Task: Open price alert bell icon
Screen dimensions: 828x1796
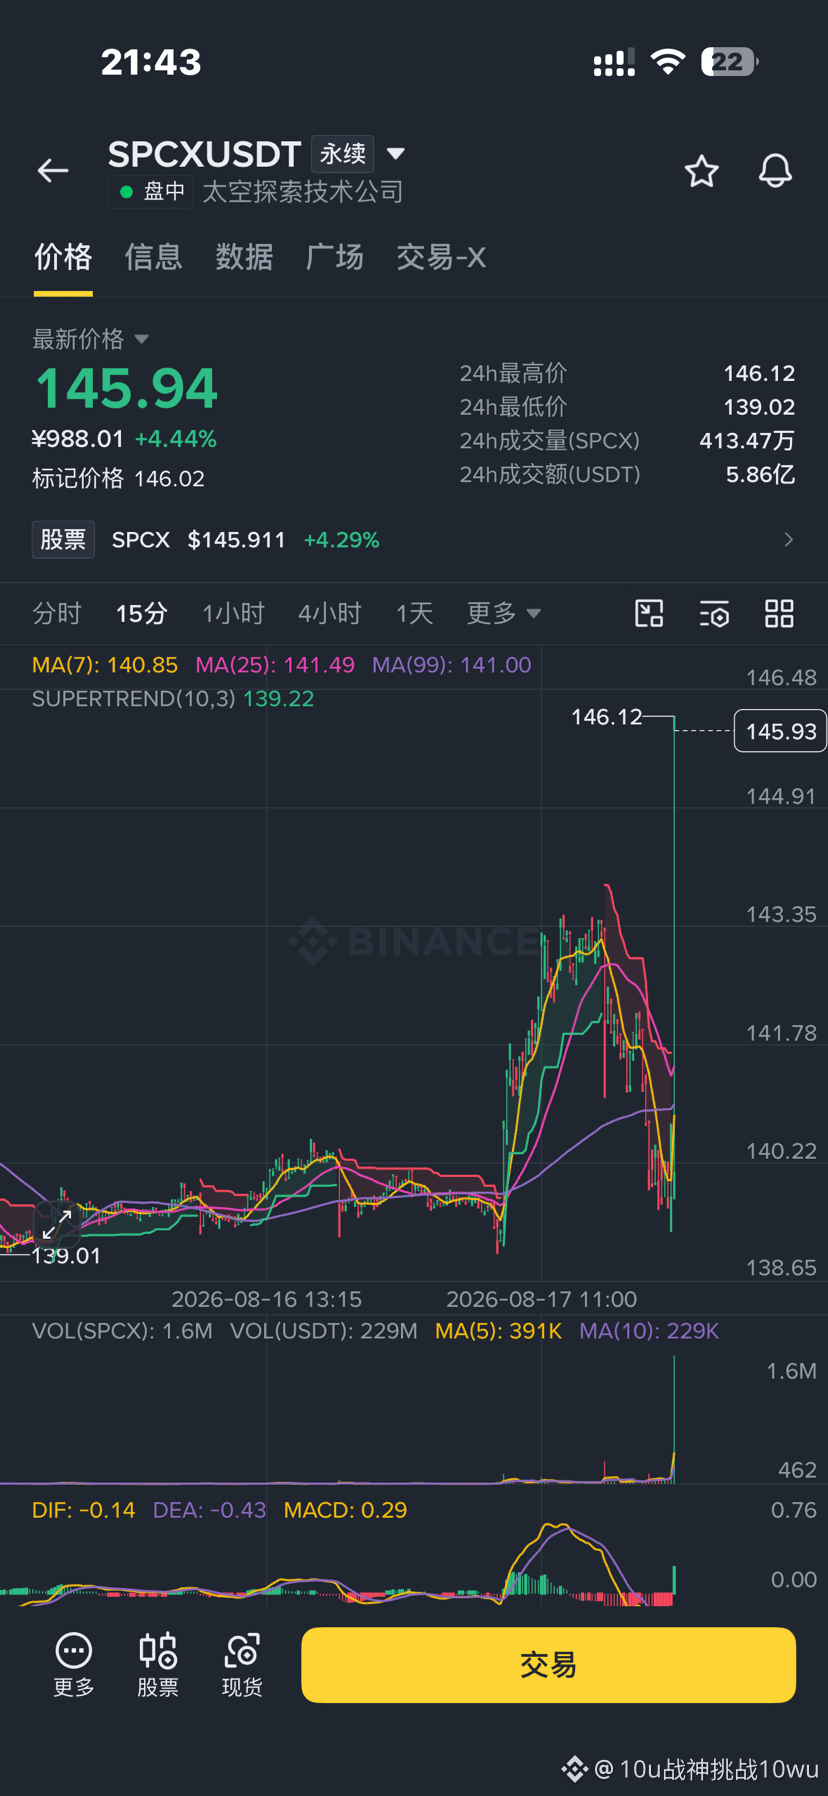Action: pyautogui.click(x=775, y=171)
